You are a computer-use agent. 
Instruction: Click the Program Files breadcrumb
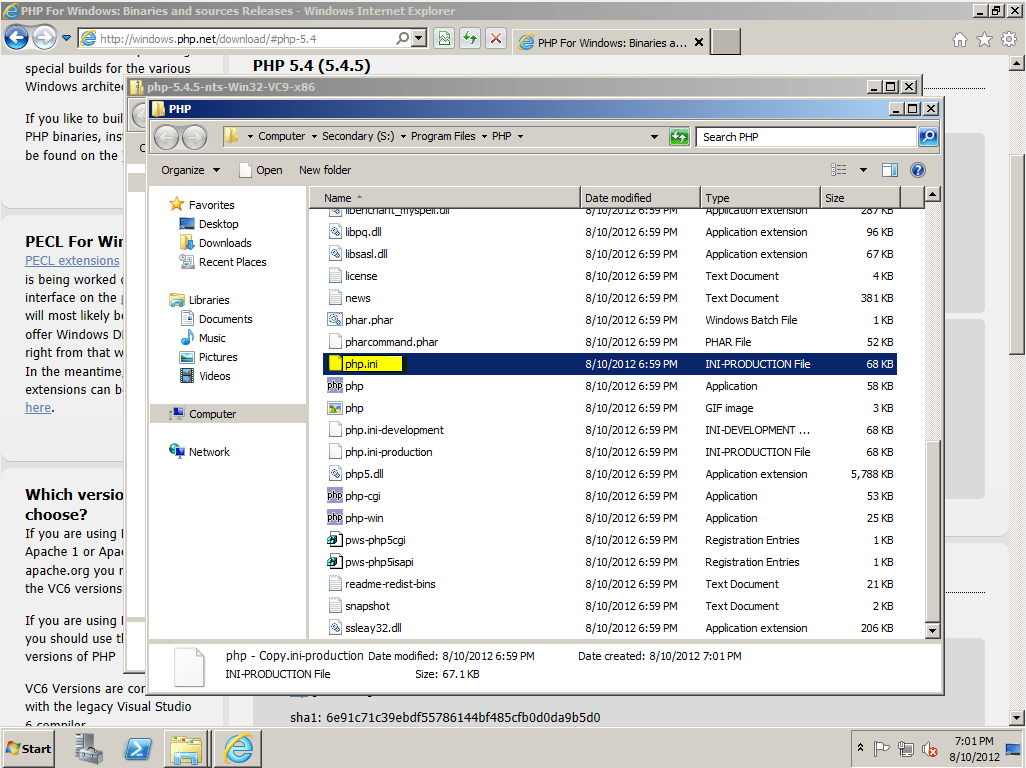pyautogui.click(x=443, y=136)
